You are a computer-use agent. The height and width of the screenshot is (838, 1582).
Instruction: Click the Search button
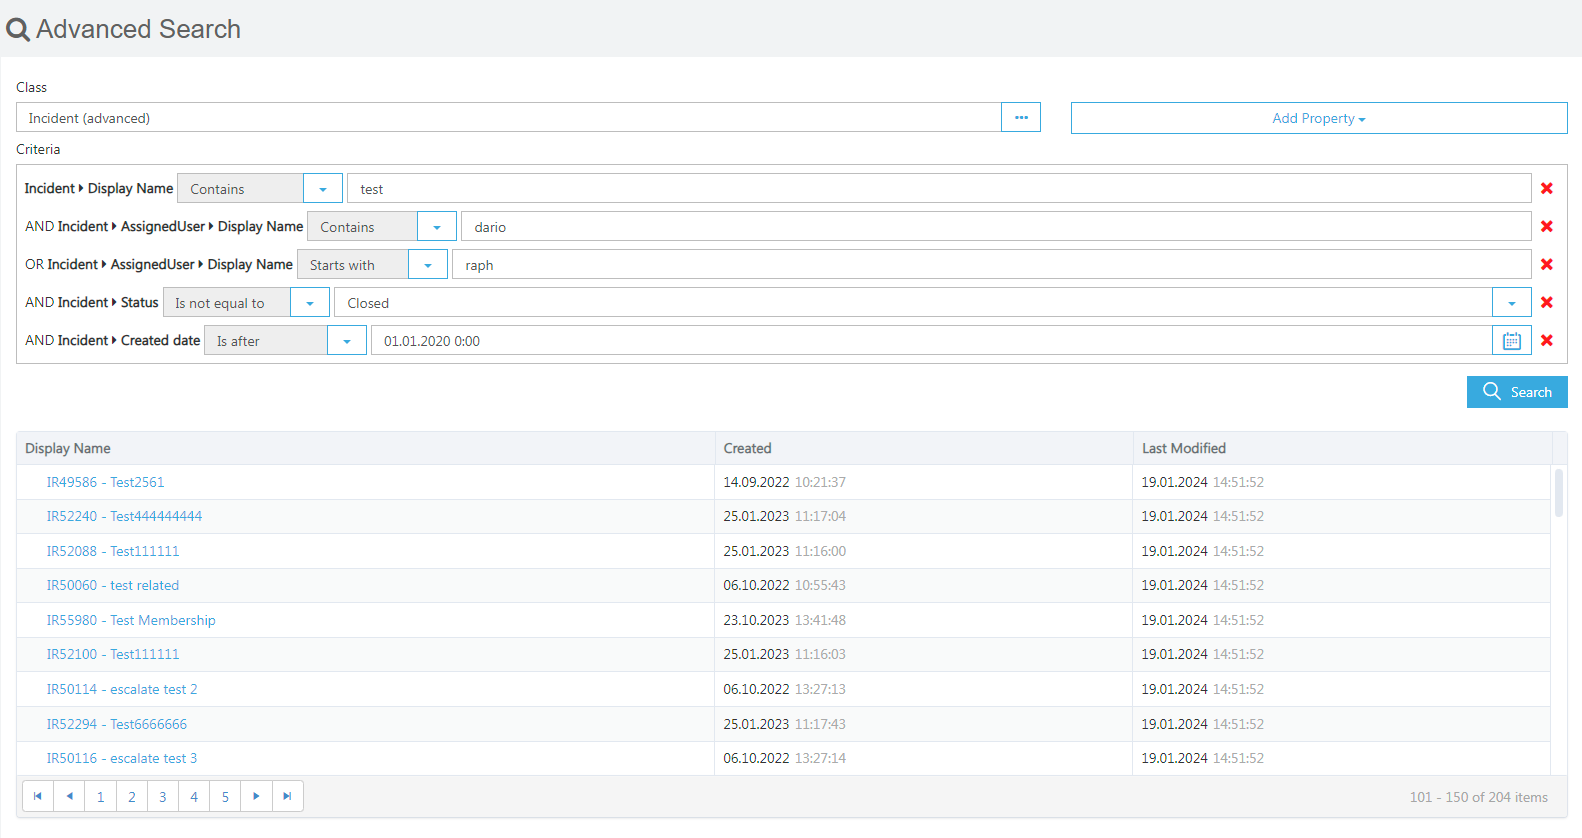pos(1516,392)
